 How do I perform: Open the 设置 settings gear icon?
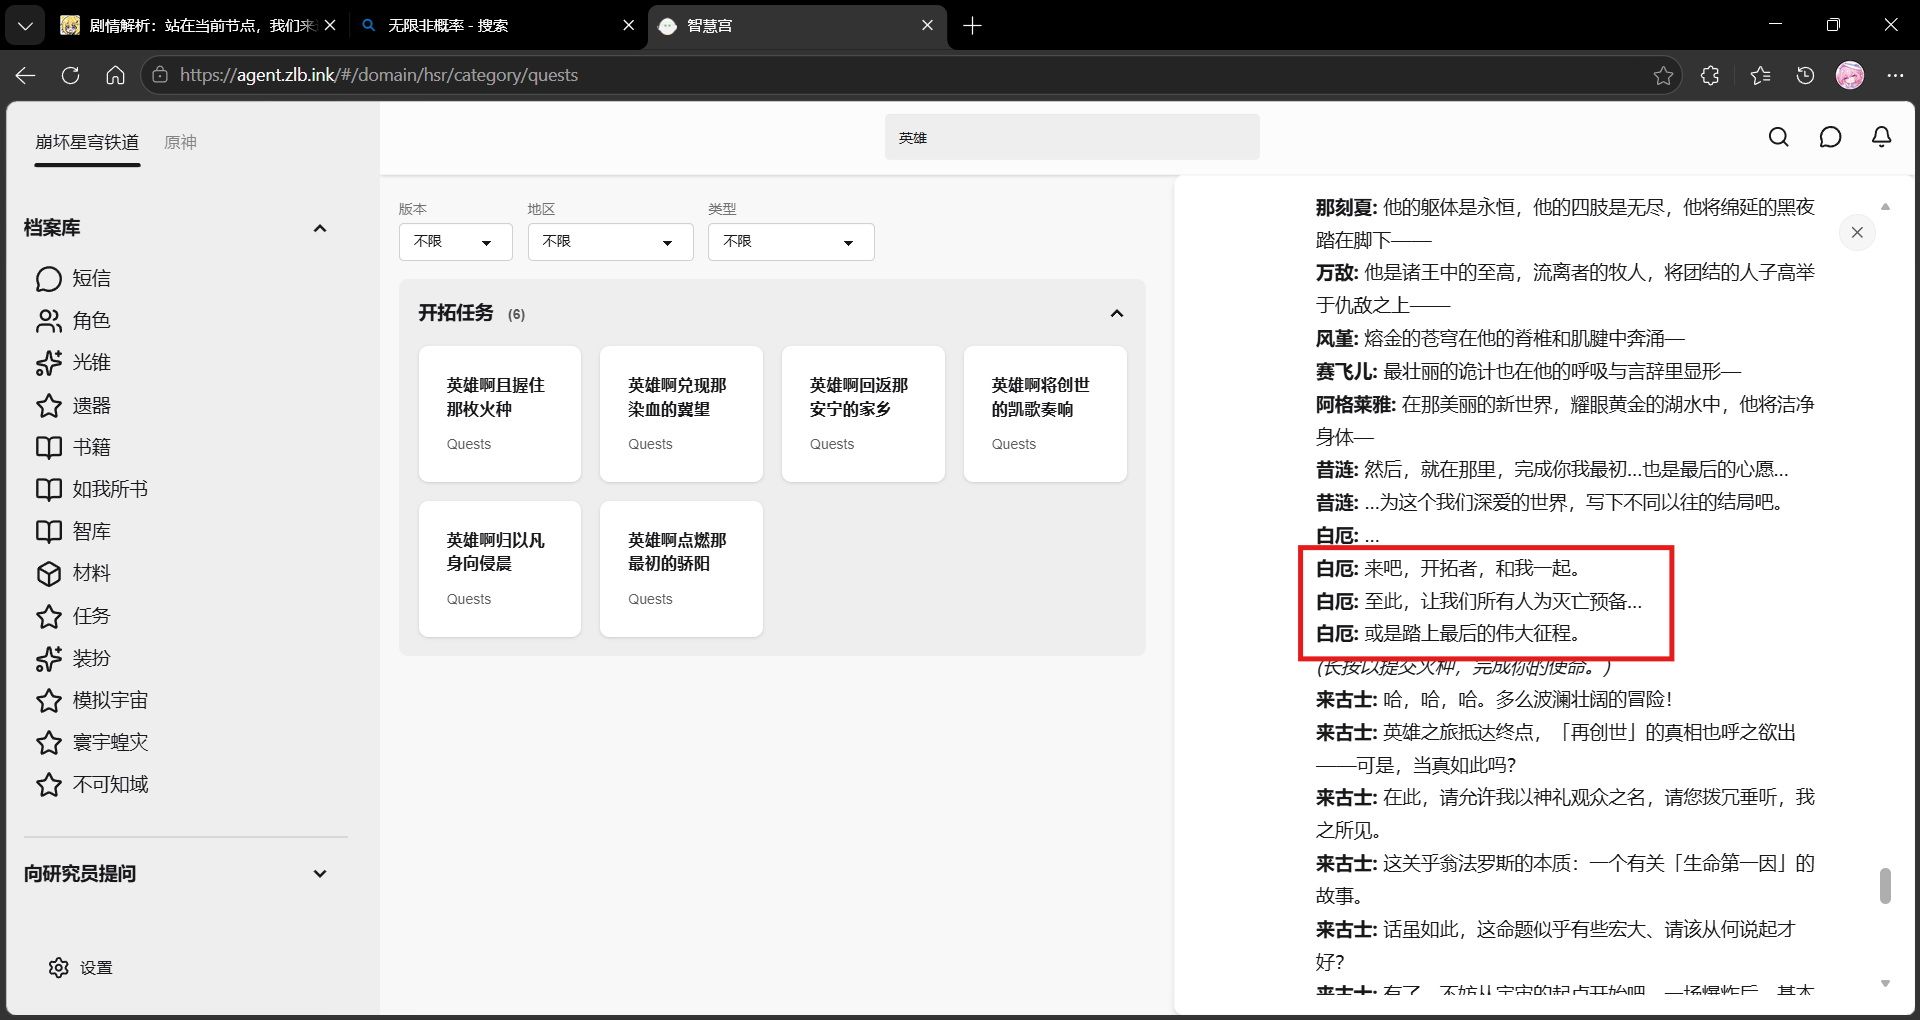click(x=59, y=968)
